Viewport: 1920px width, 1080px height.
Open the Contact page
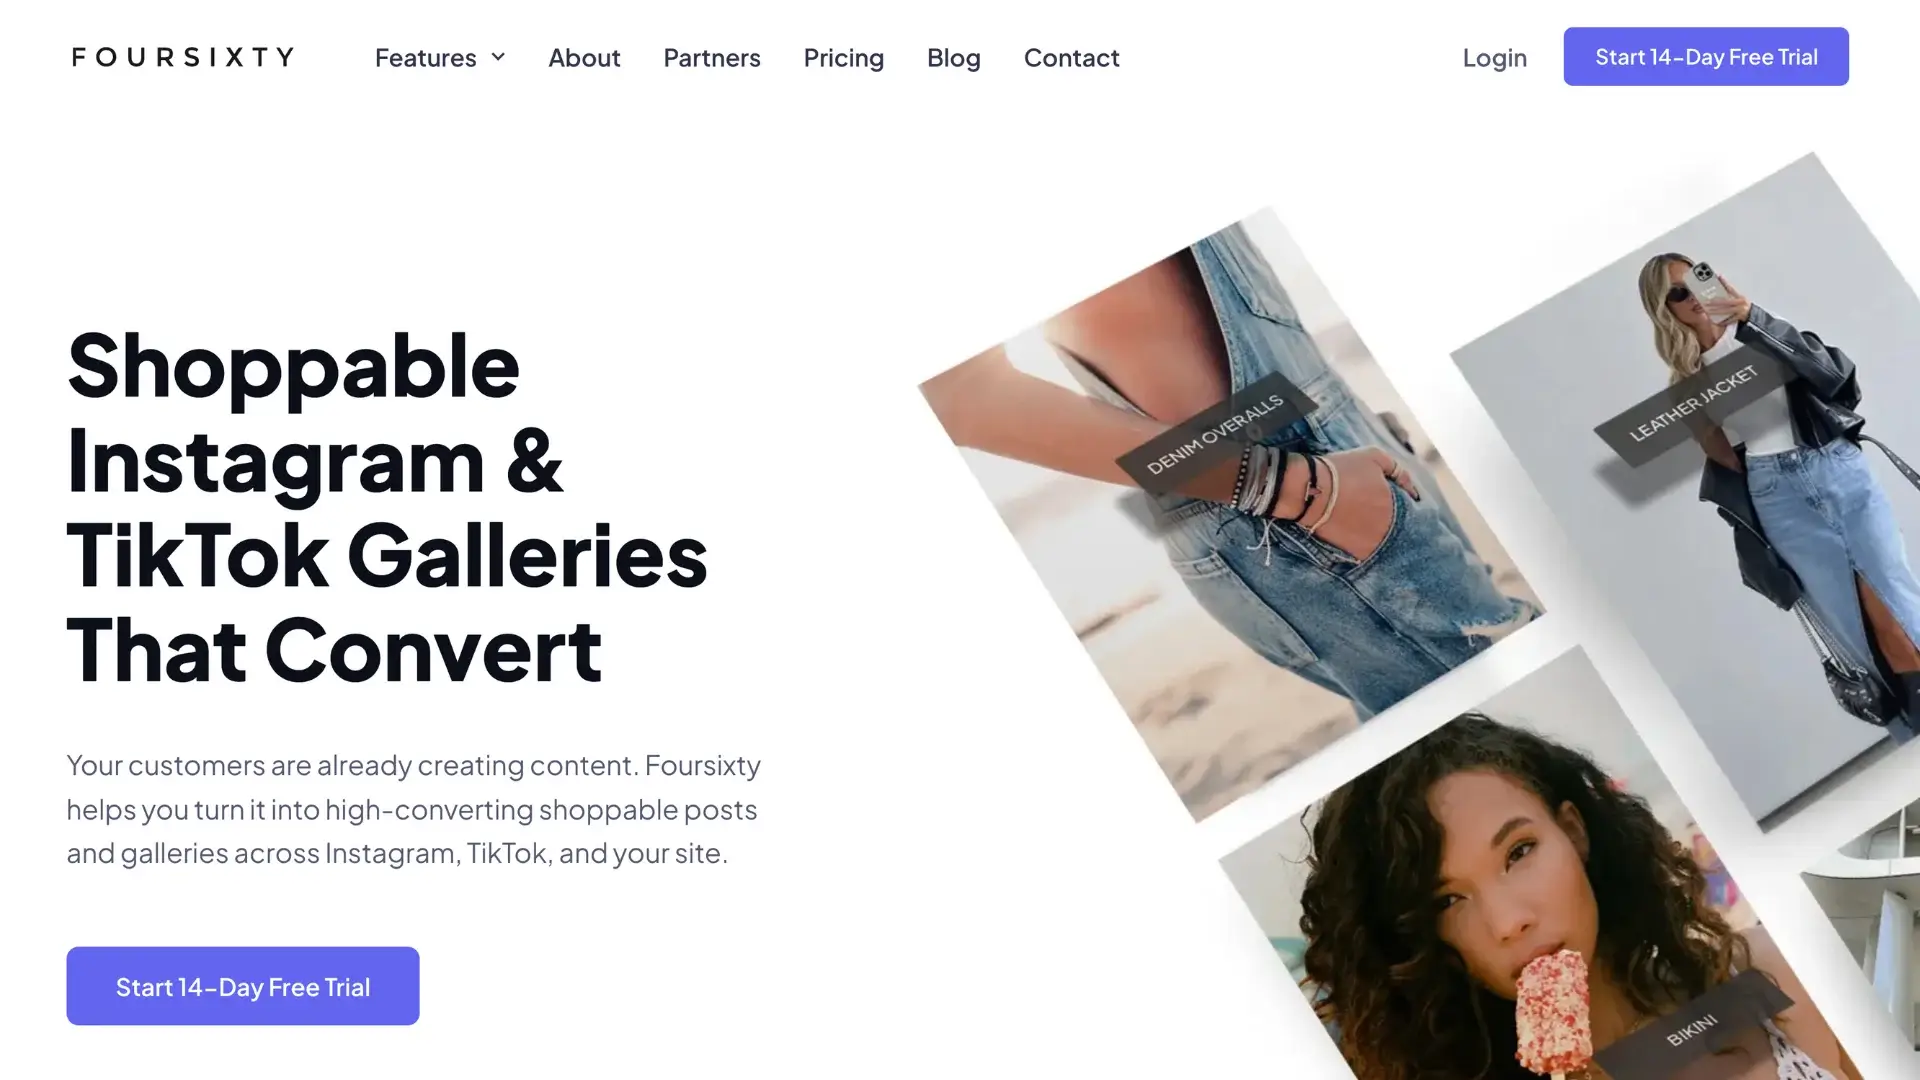[x=1071, y=57]
